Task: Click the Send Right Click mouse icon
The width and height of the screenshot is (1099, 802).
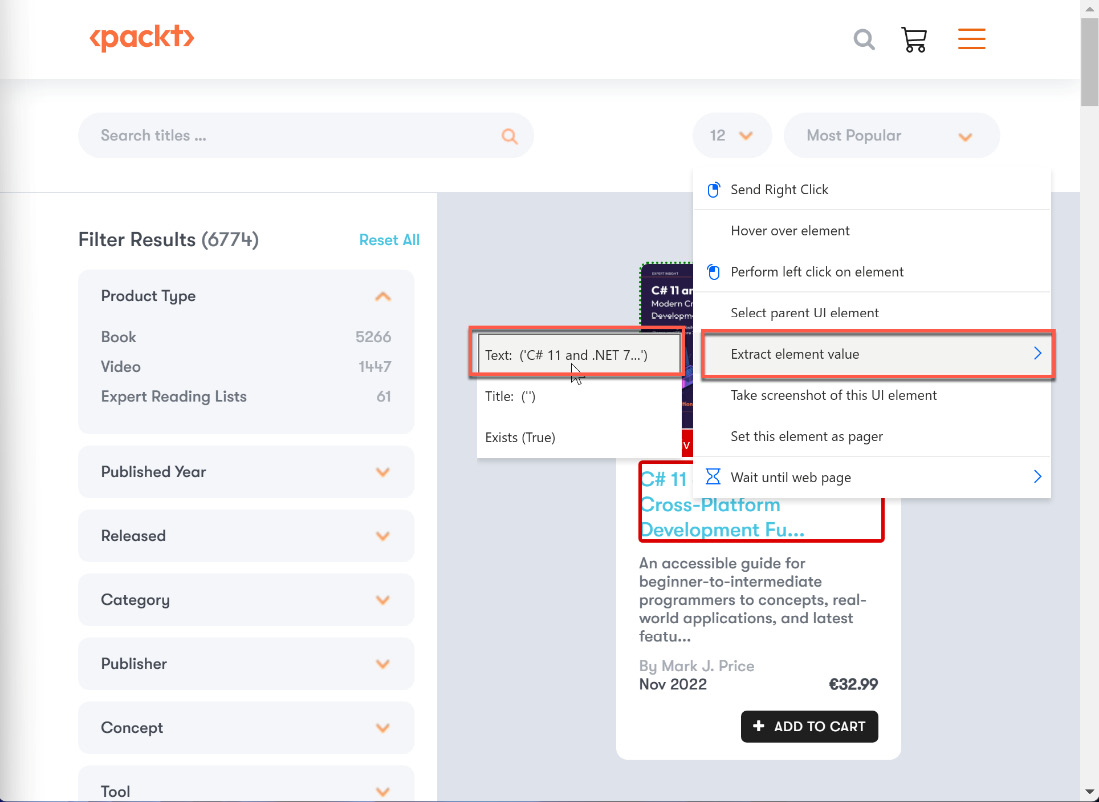Action: [714, 189]
